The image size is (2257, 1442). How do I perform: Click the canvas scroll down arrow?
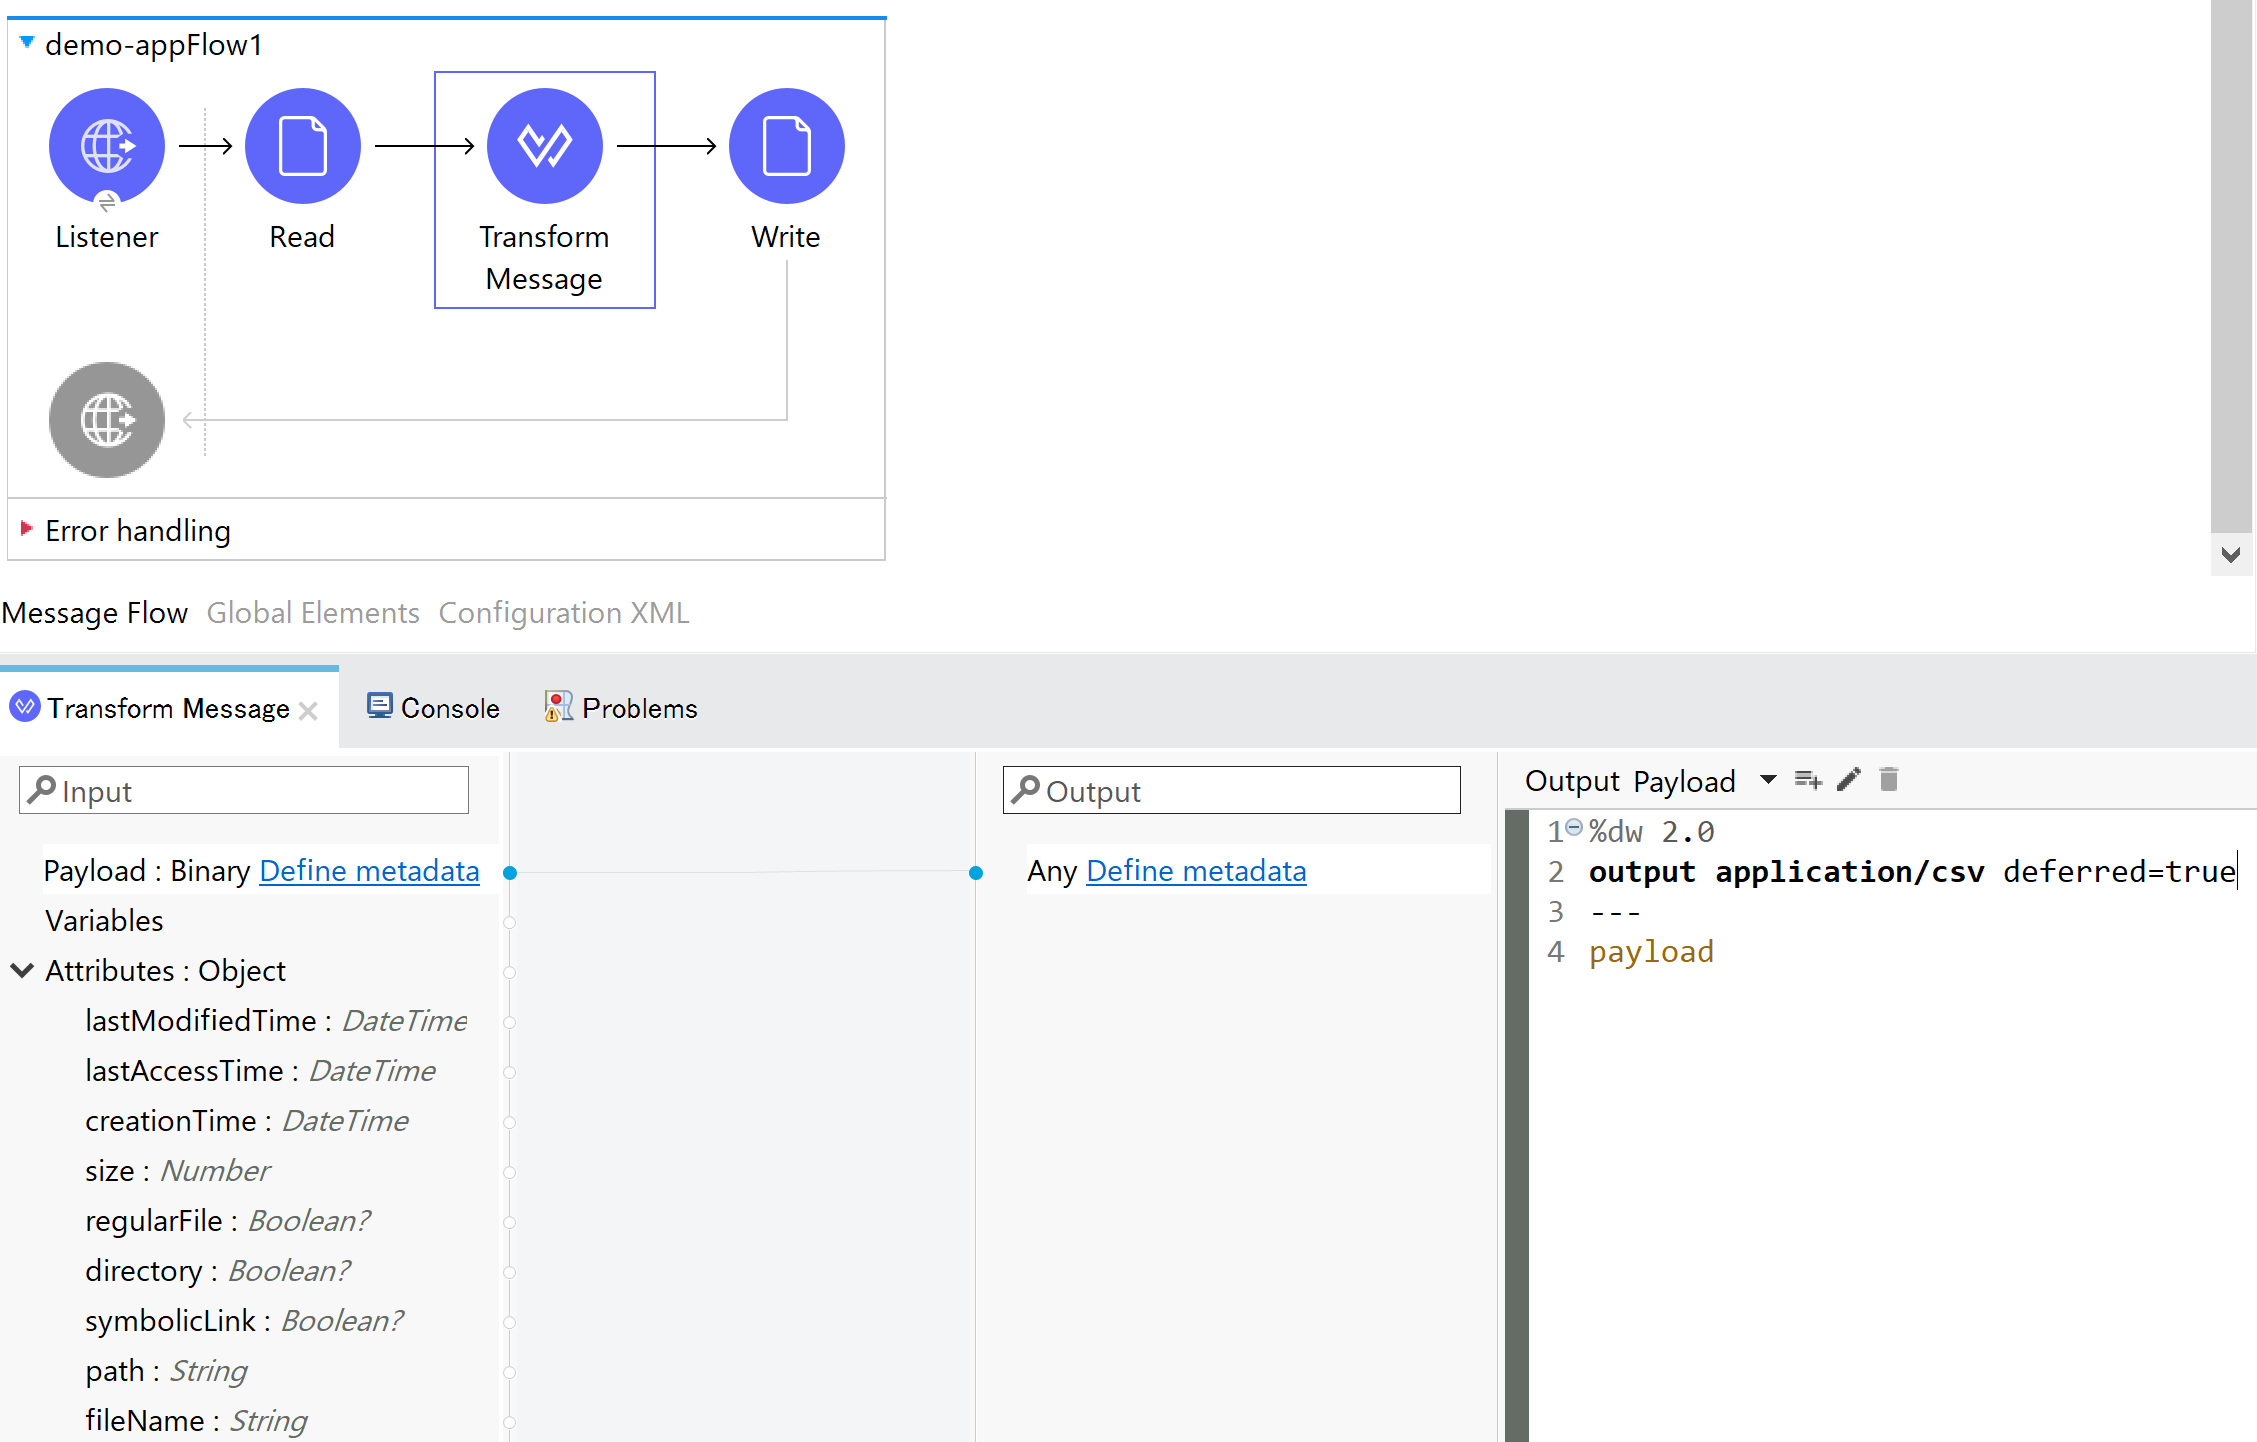coord(2230,555)
